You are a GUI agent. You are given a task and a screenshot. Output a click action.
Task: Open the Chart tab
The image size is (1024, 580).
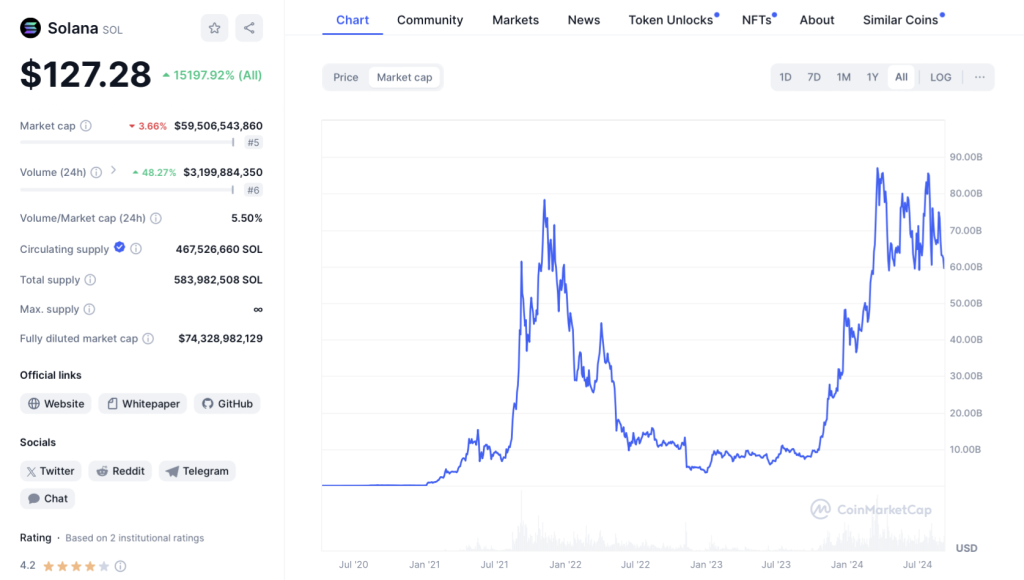(x=353, y=20)
